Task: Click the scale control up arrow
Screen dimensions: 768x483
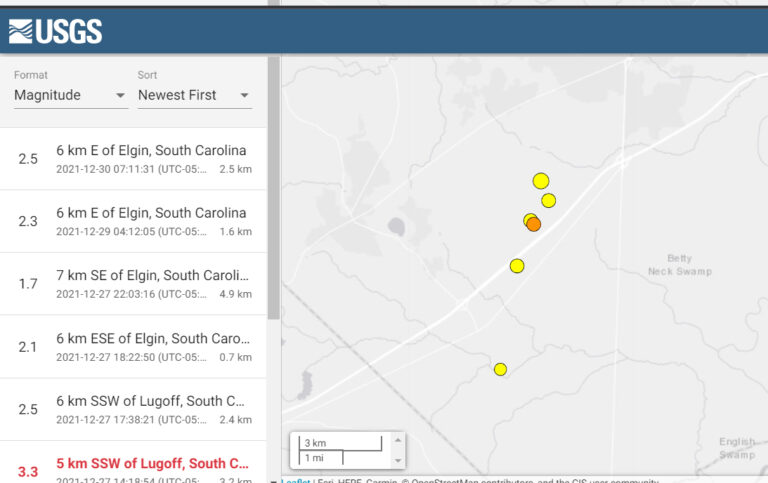Action: tap(398, 440)
